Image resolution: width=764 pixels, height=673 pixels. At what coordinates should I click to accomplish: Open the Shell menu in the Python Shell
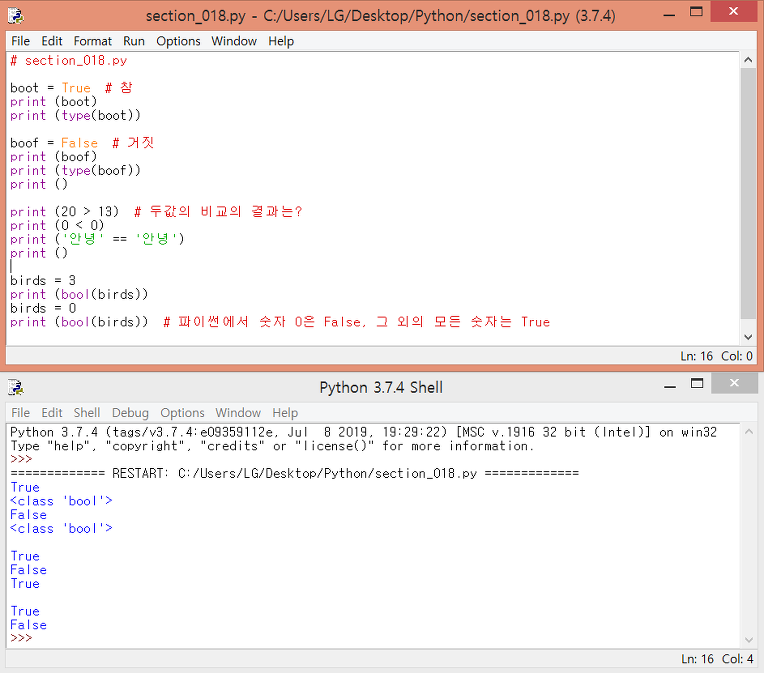tap(87, 413)
